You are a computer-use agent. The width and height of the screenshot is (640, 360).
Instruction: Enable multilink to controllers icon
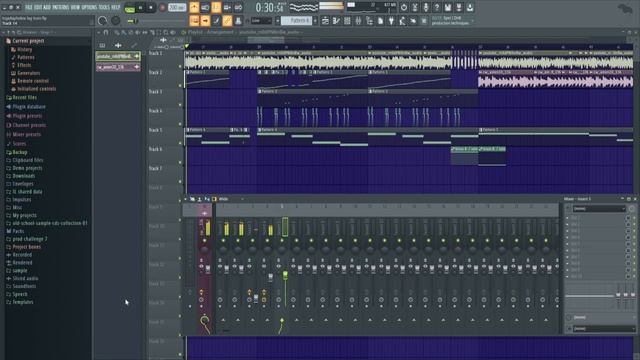tap(238, 21)
